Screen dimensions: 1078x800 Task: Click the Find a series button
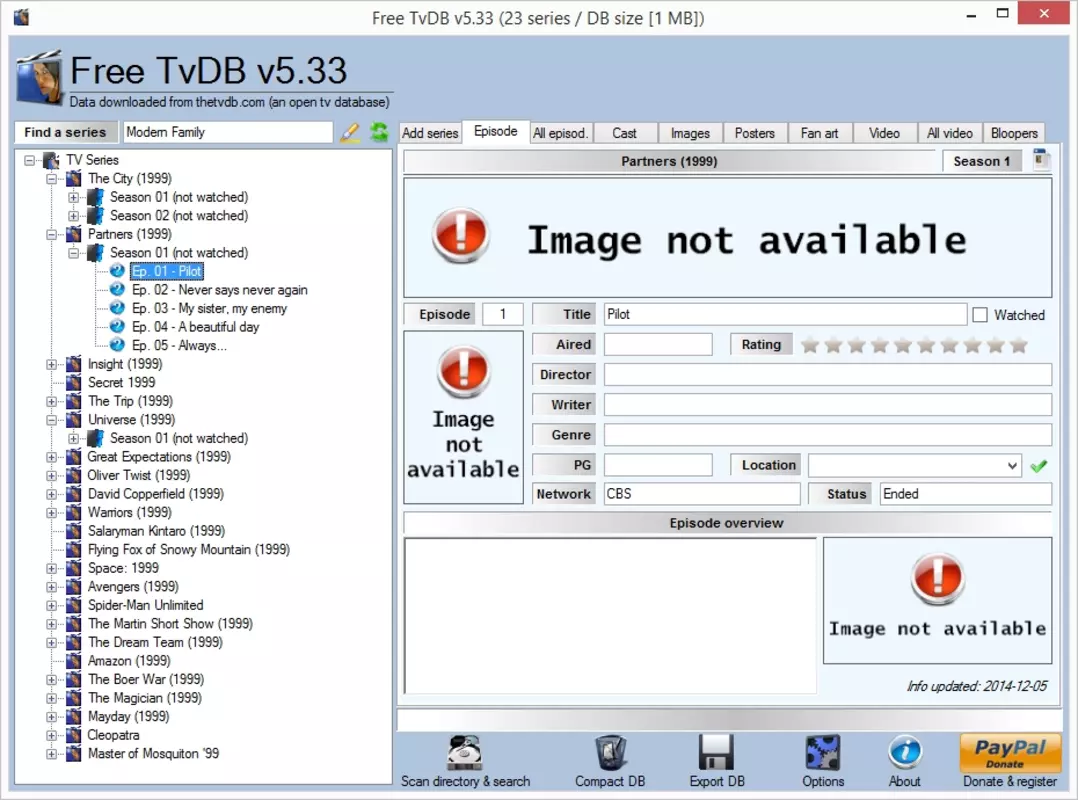point(65,132)
